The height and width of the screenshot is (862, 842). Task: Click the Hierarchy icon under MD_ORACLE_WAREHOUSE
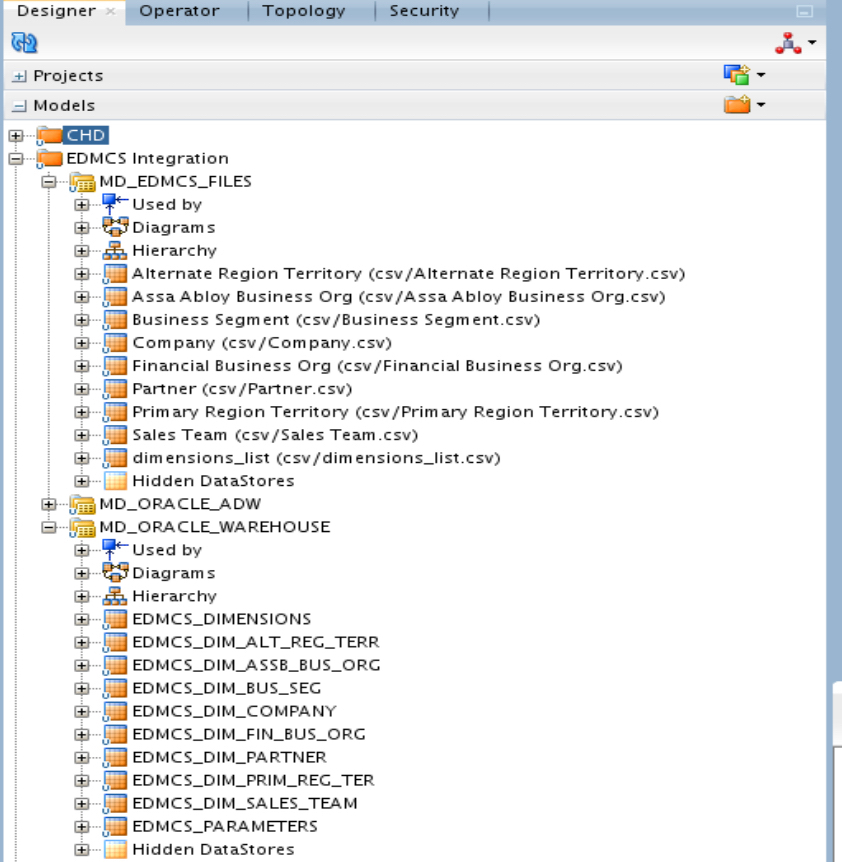(x=114, y=595)
